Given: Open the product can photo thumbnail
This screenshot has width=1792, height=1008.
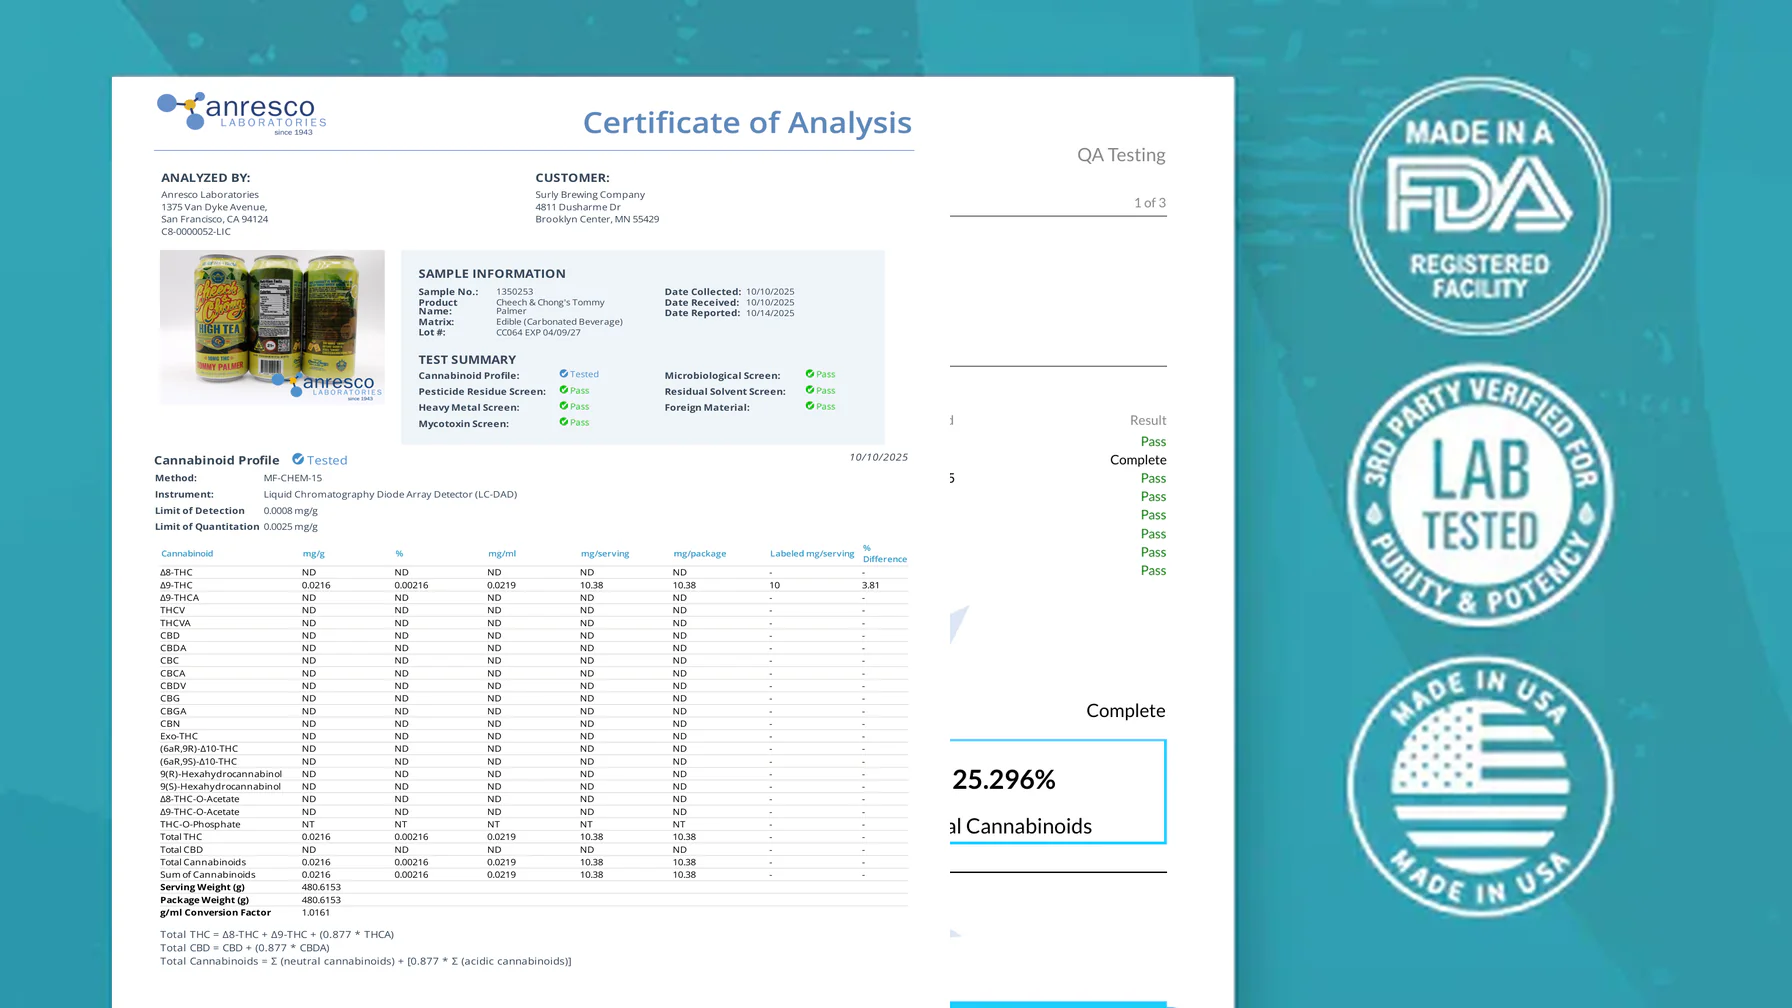Looking at the screenshot, I should pyautogui.click(x=272, y=327).
